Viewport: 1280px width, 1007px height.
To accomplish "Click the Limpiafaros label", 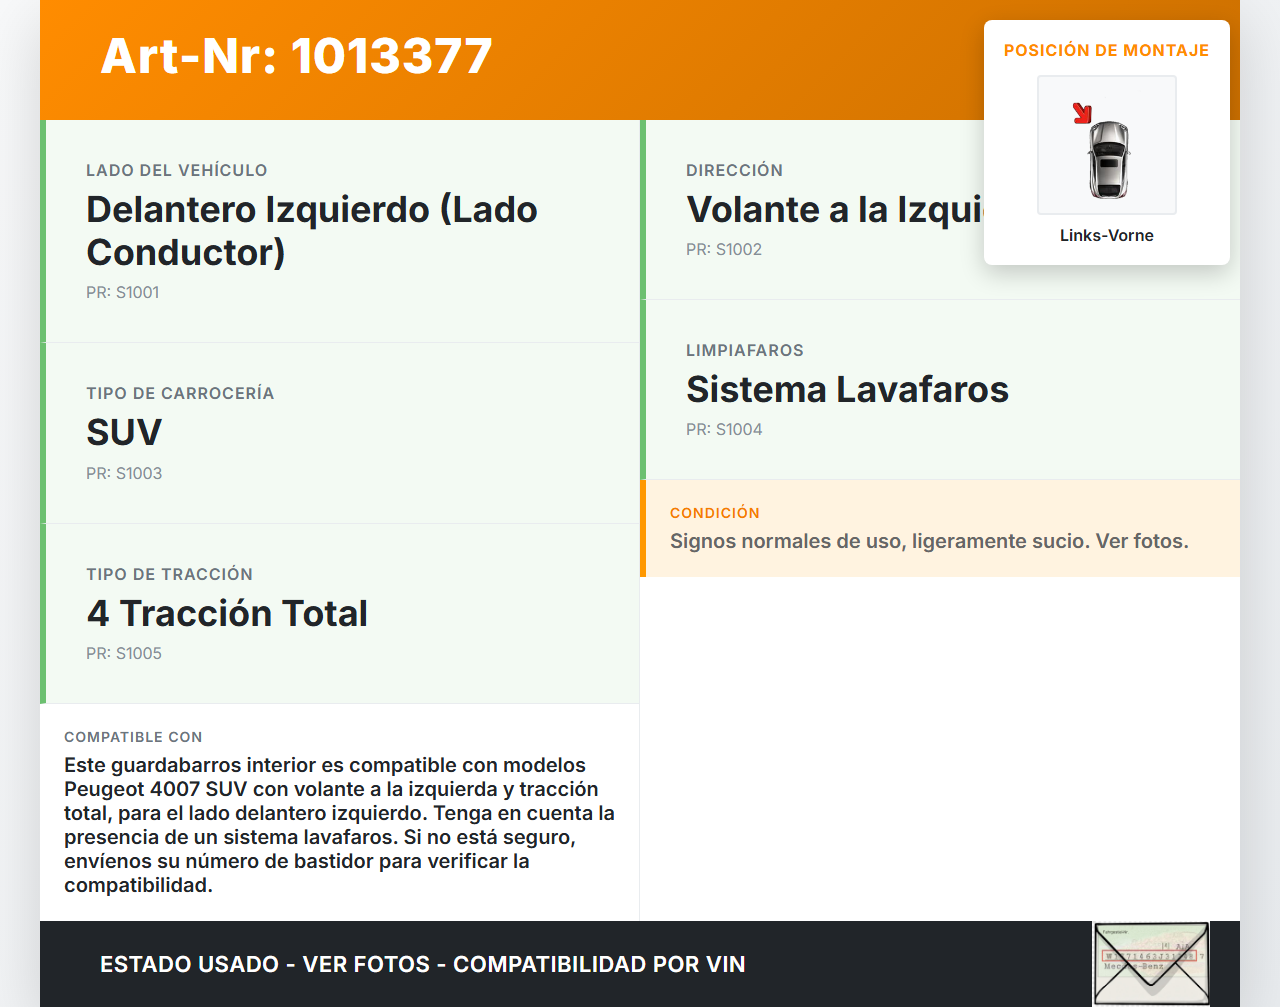I will (x=744, y=351).
